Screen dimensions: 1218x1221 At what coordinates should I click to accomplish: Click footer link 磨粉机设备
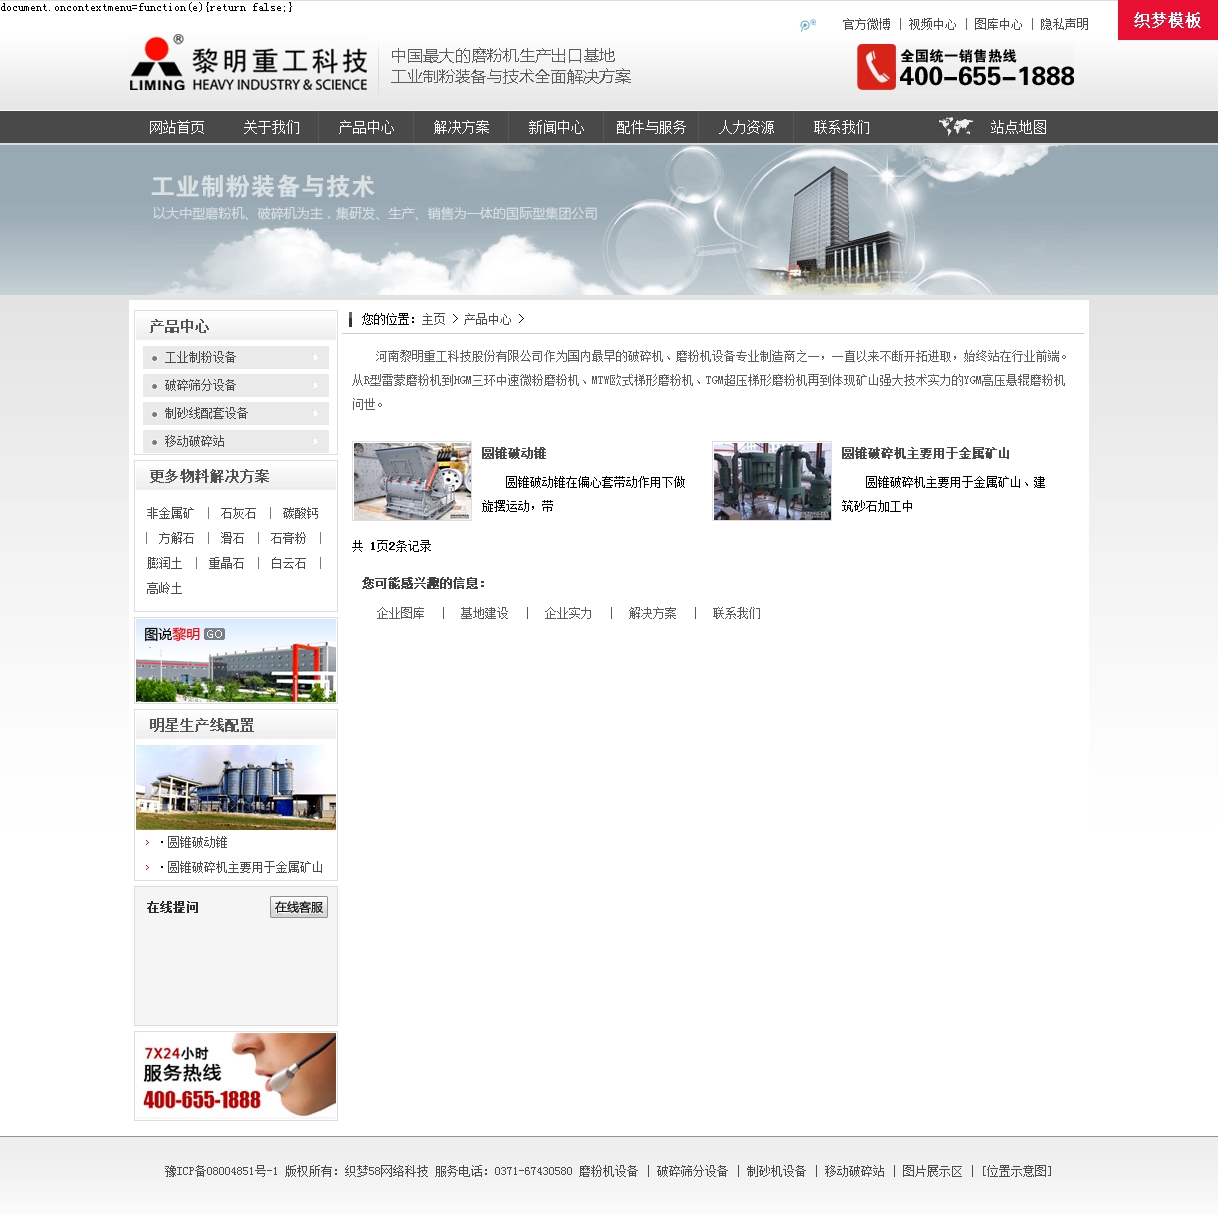[x=608, y=1171]
